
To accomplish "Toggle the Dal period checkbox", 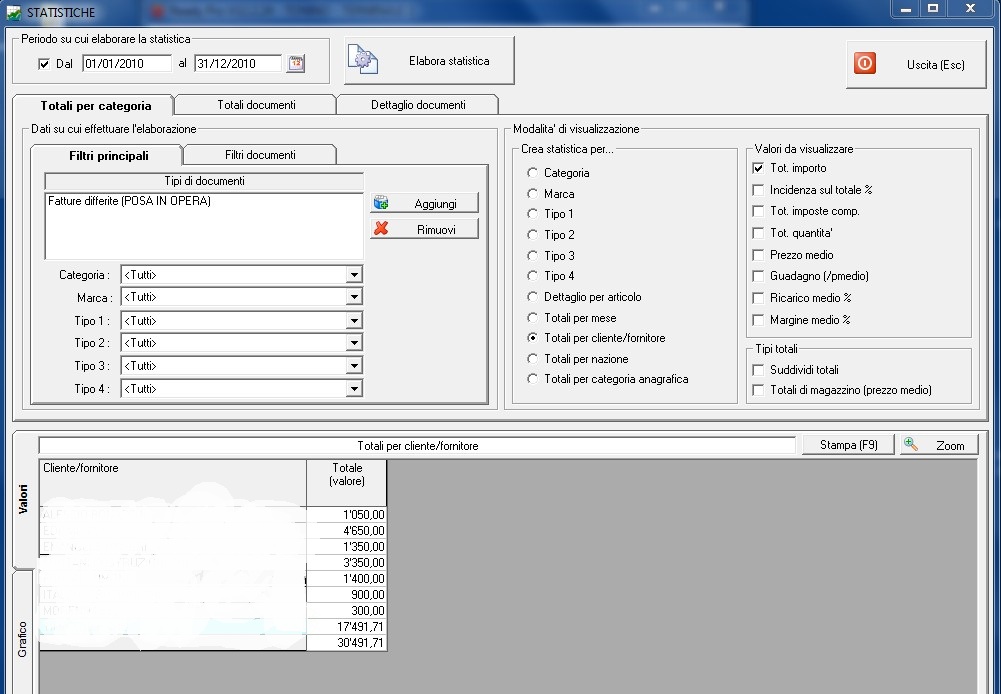I will pyautogui.click(x=44, y=64).
